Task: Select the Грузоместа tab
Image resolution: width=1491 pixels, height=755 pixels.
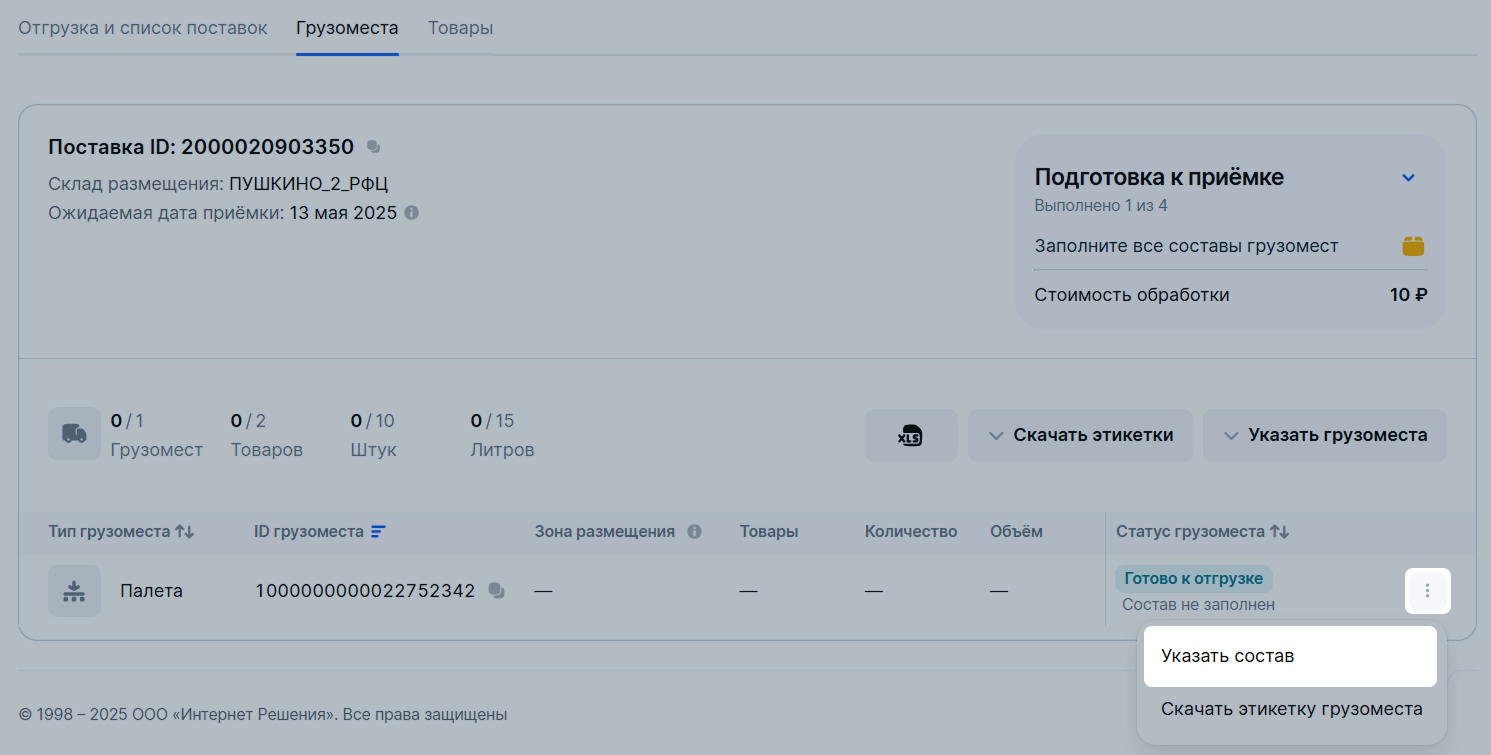Action: coord(347,28)
